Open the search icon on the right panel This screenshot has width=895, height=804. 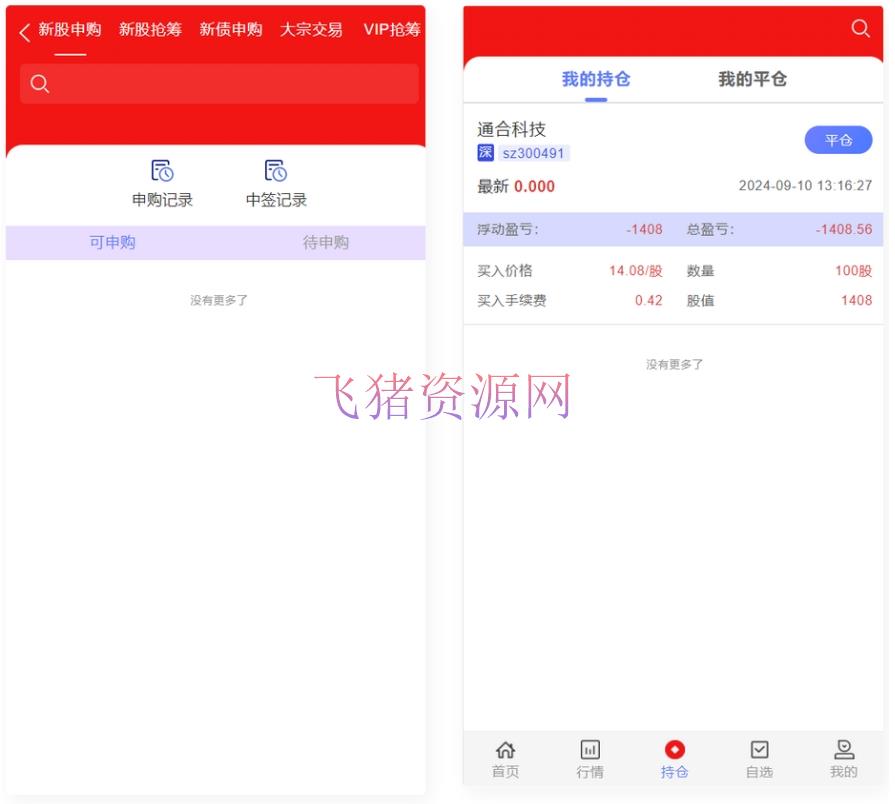pyautogui.click(x=861, y=29)
